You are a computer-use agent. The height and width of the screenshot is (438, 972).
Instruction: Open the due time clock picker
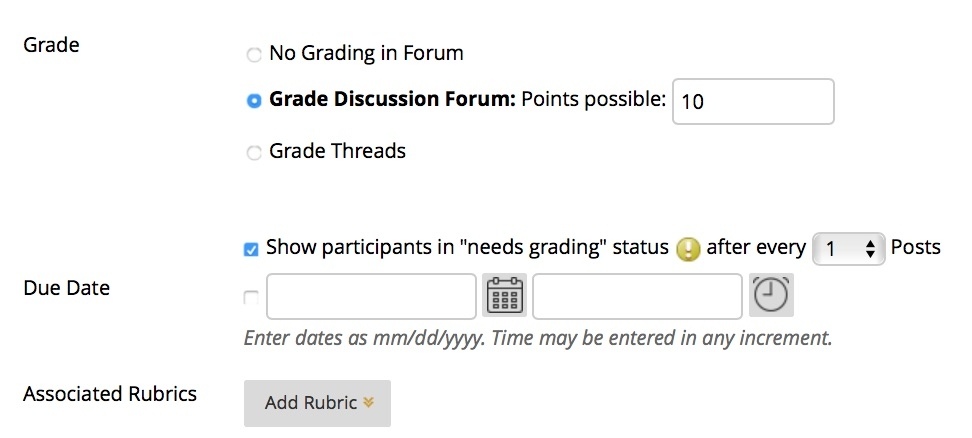pyautogui.click(x=770, y=296)
